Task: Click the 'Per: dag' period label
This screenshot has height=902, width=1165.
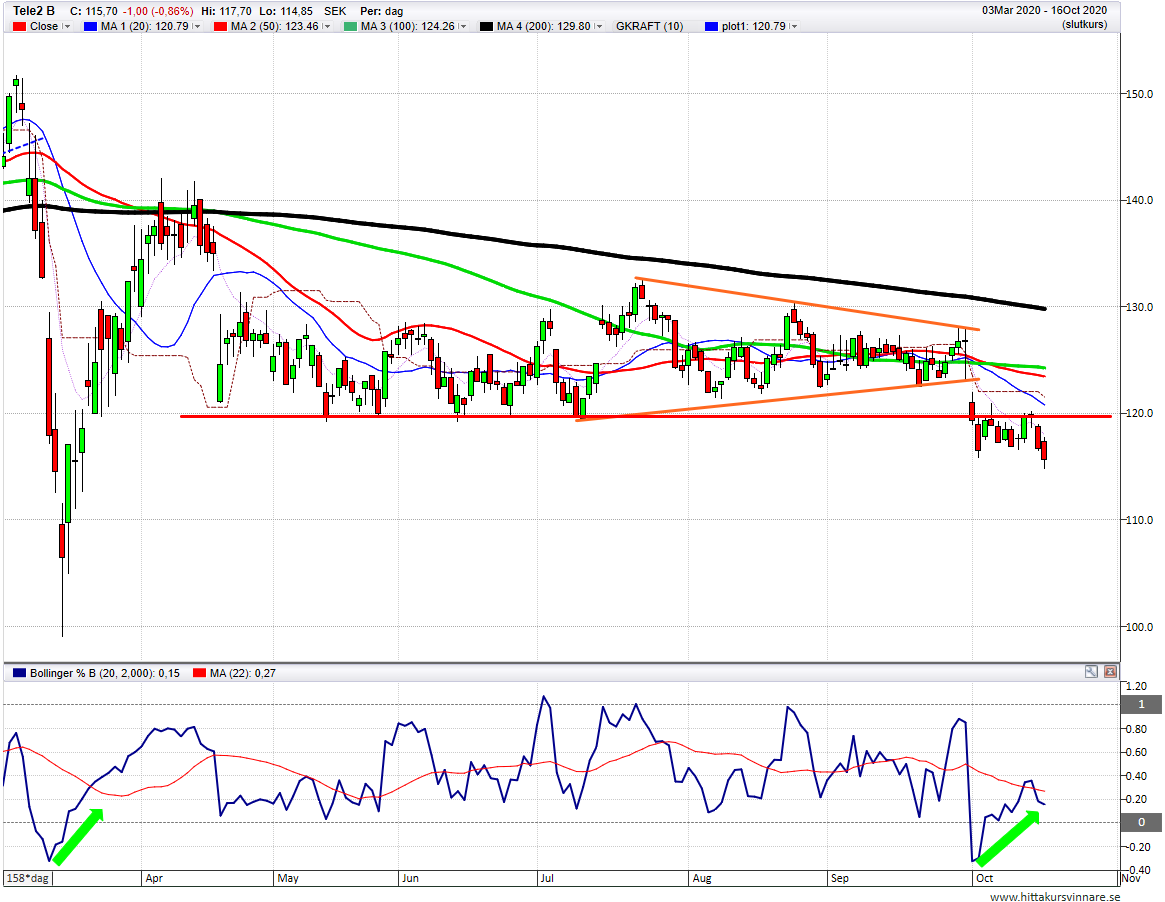Action: click(x=381, y=11)
